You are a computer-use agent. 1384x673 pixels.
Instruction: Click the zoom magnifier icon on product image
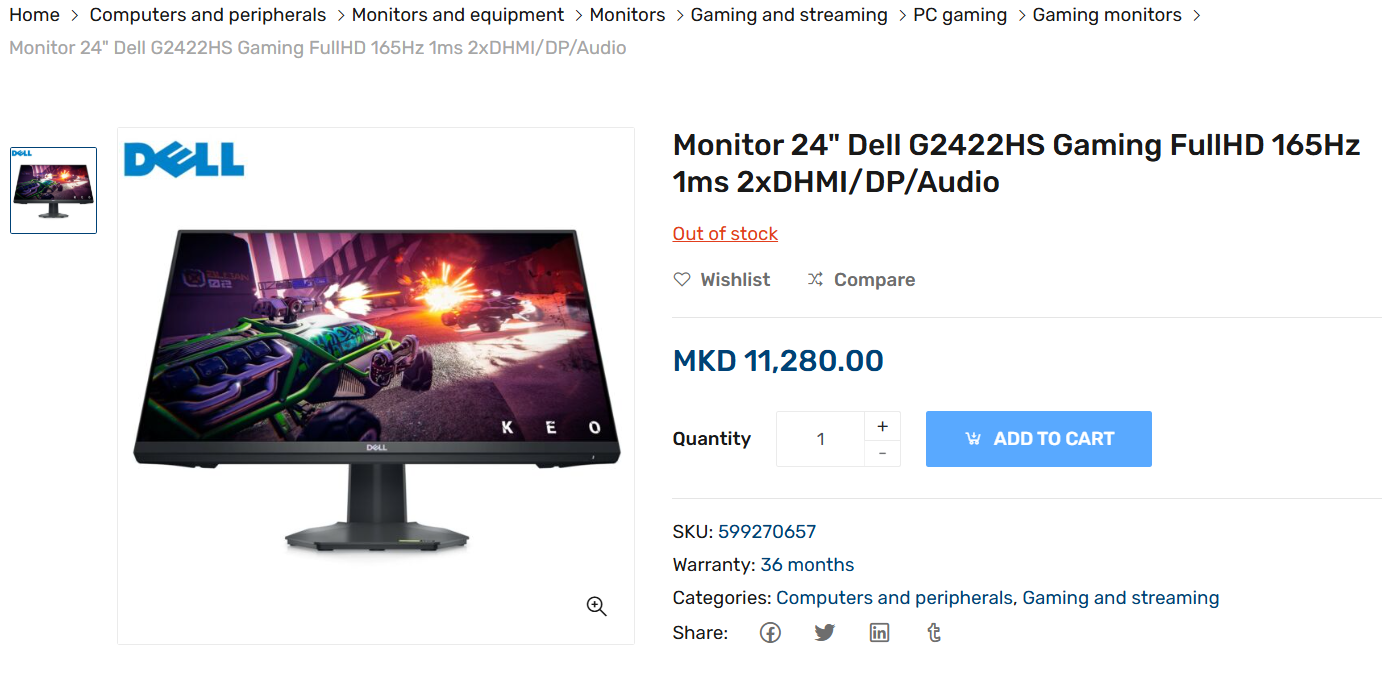click(x=597, y=606)
